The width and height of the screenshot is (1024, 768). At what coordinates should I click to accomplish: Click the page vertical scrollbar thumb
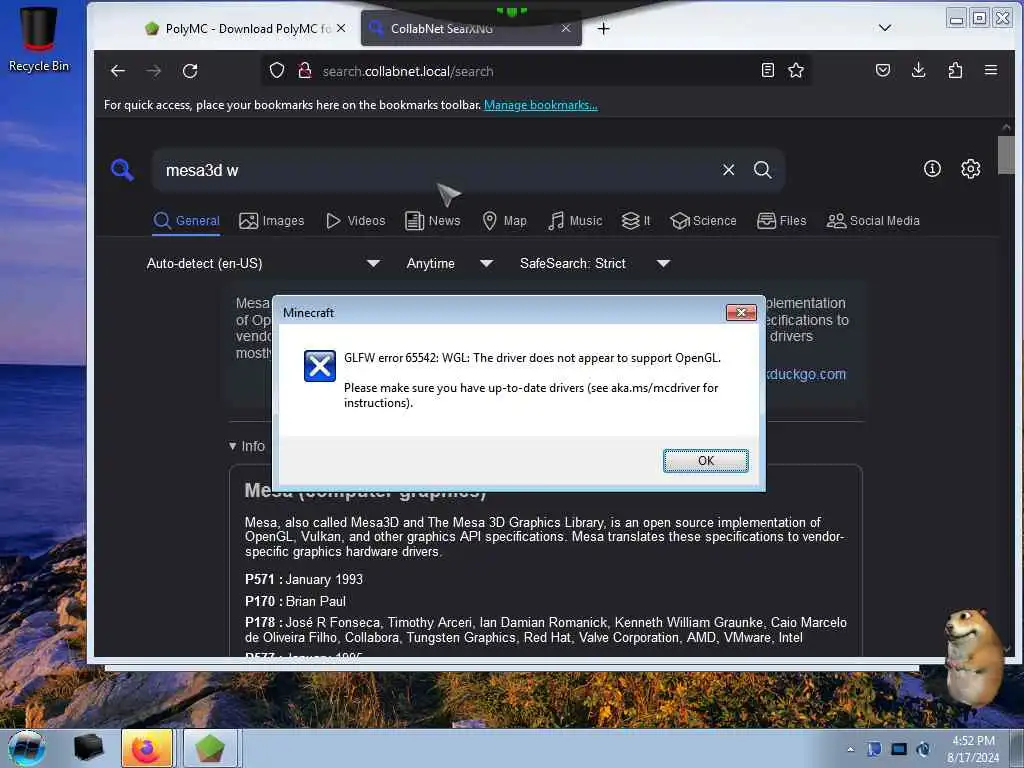click(x=1006, y=155)
